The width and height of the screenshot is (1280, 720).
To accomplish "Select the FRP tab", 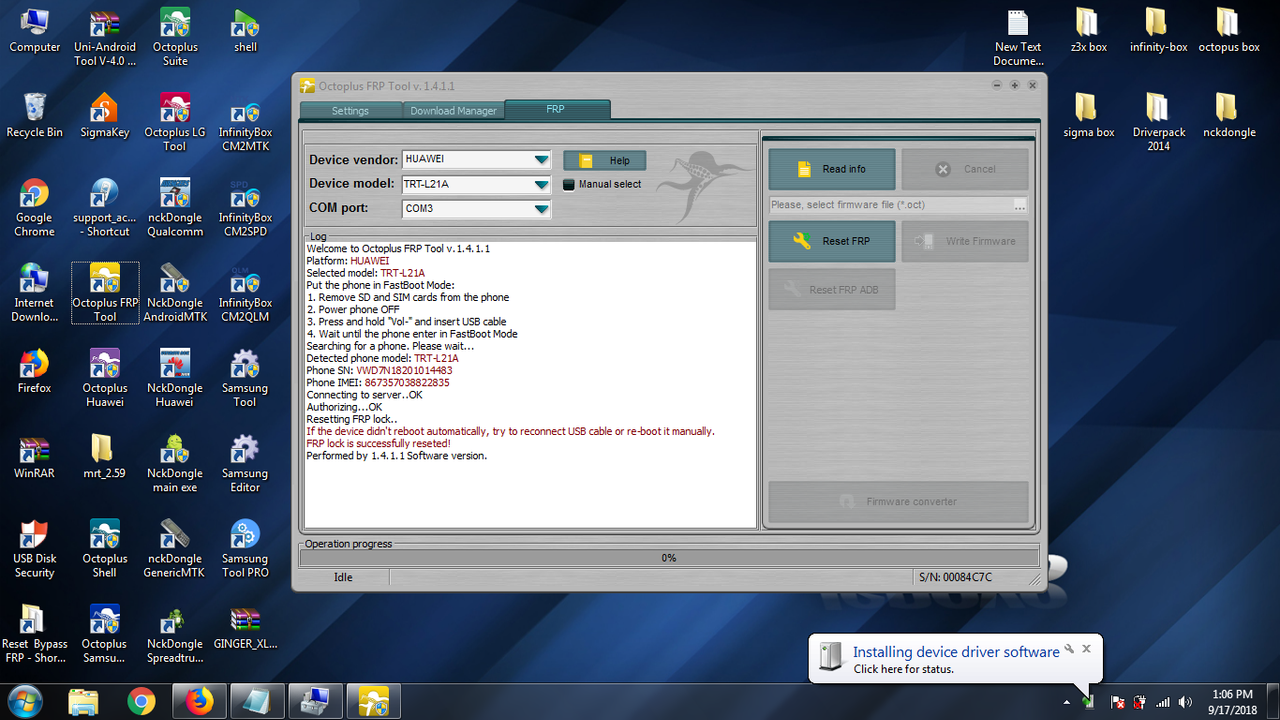I will point(556,110).
